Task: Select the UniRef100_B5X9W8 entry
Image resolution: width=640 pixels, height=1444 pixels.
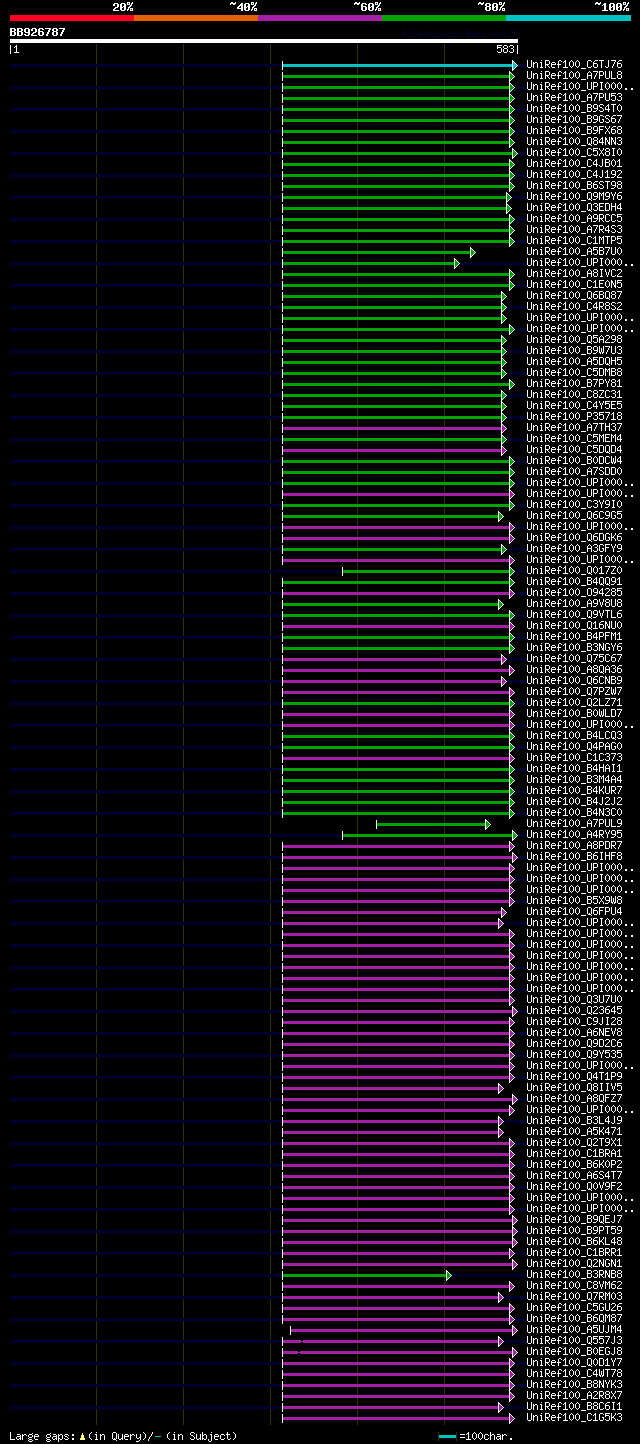Action: (574, 900)
